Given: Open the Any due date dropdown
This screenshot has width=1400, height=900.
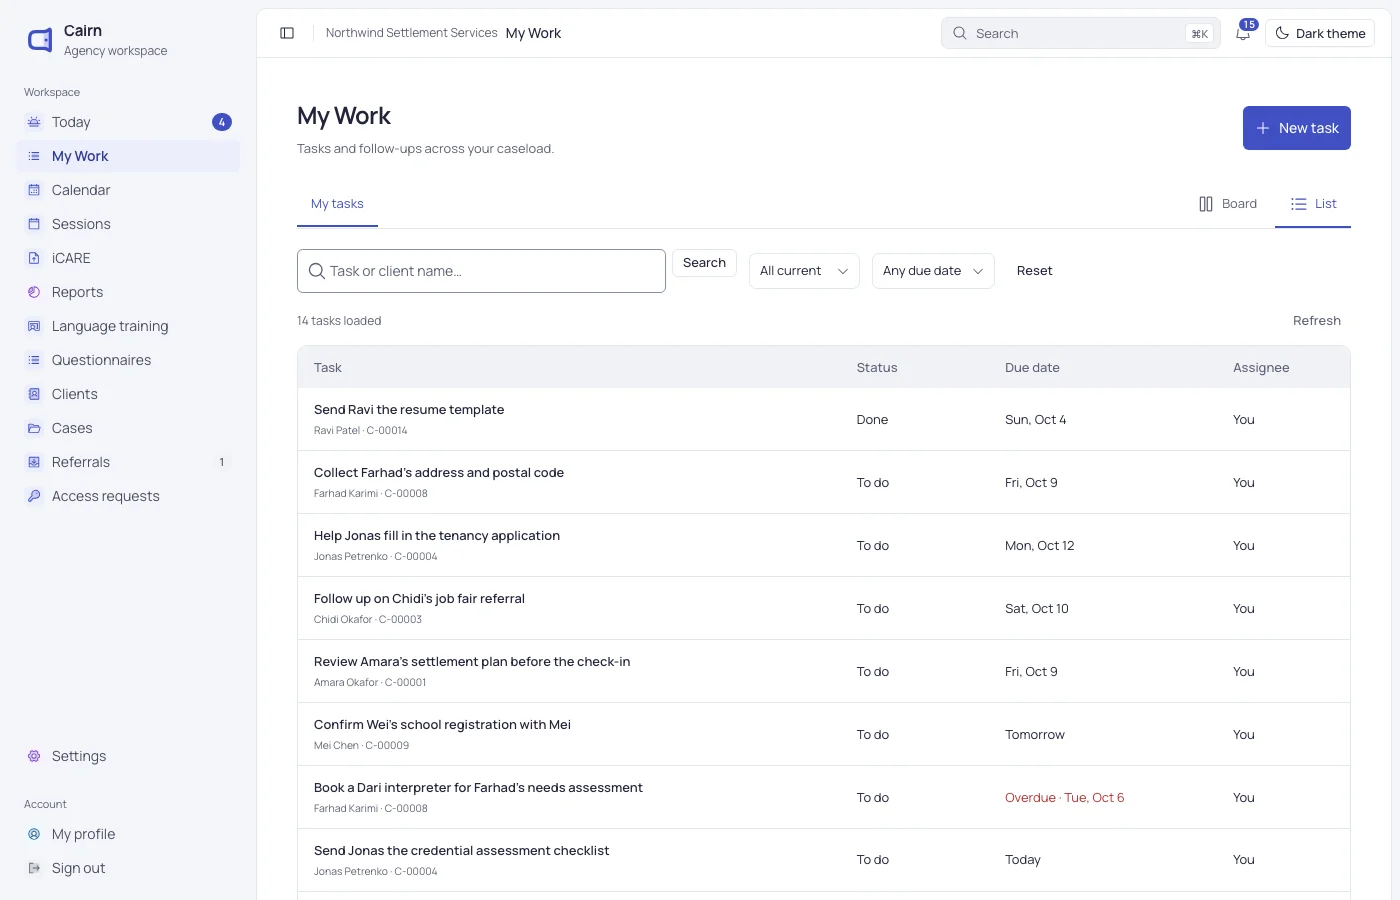Looking at the screenshot, I should click(x=933, y=271).
